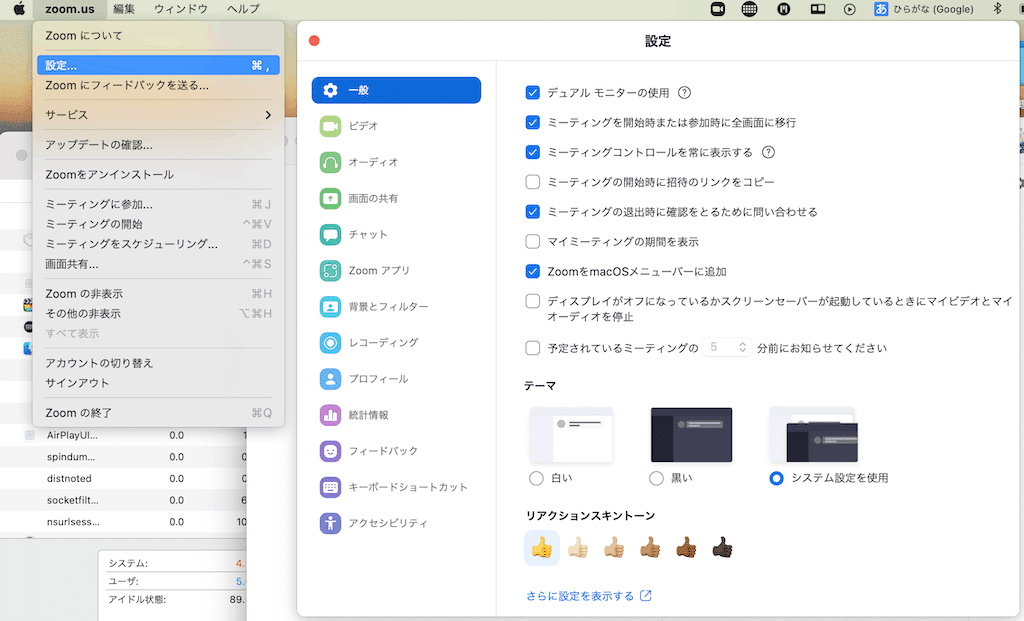
Task: Open the フィードバック smiley icon
Action: pos(330,451)
